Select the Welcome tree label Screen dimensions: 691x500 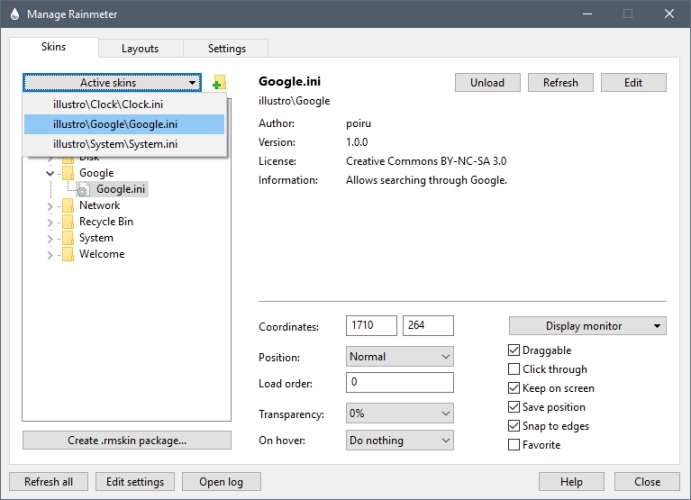coord(102,254)
